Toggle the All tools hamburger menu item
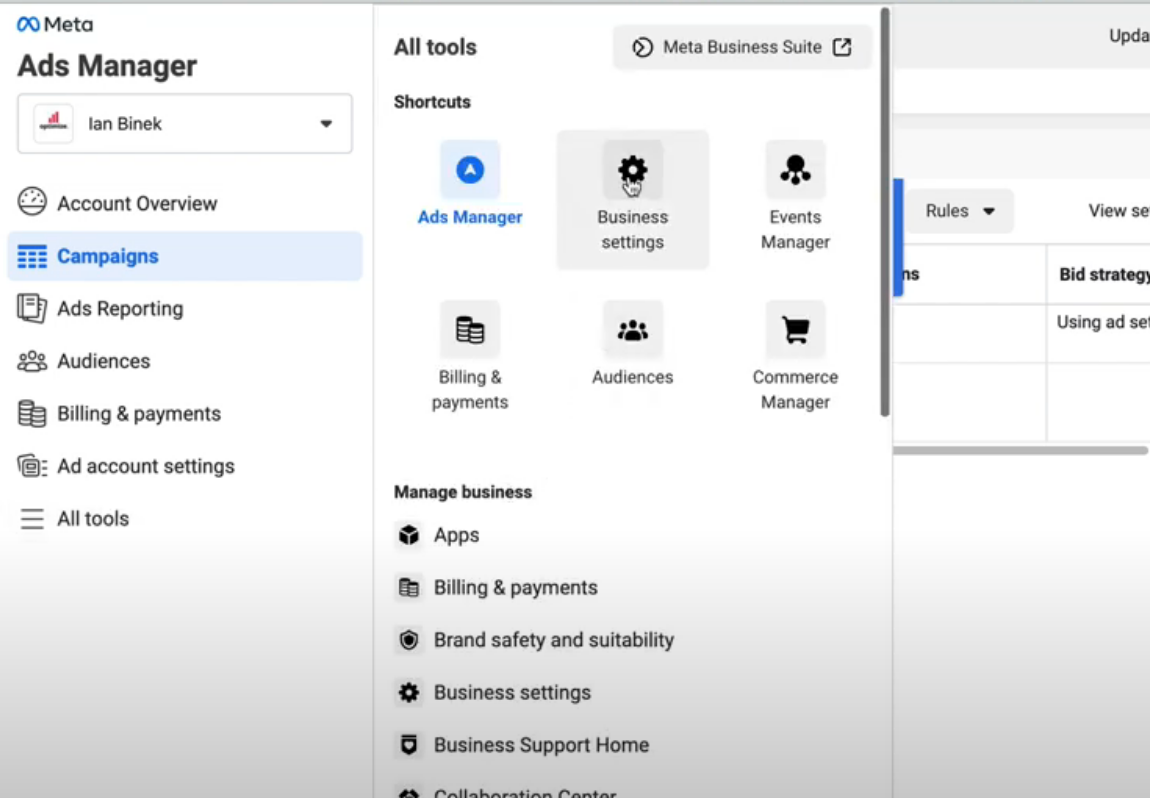 coord(185,519)
